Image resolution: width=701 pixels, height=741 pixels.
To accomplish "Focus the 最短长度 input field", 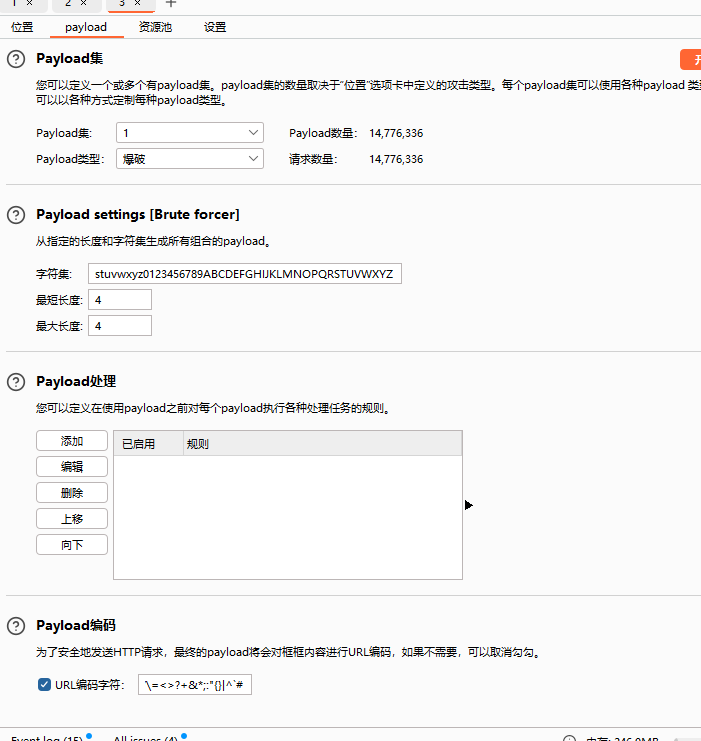I will coord(120,300).
